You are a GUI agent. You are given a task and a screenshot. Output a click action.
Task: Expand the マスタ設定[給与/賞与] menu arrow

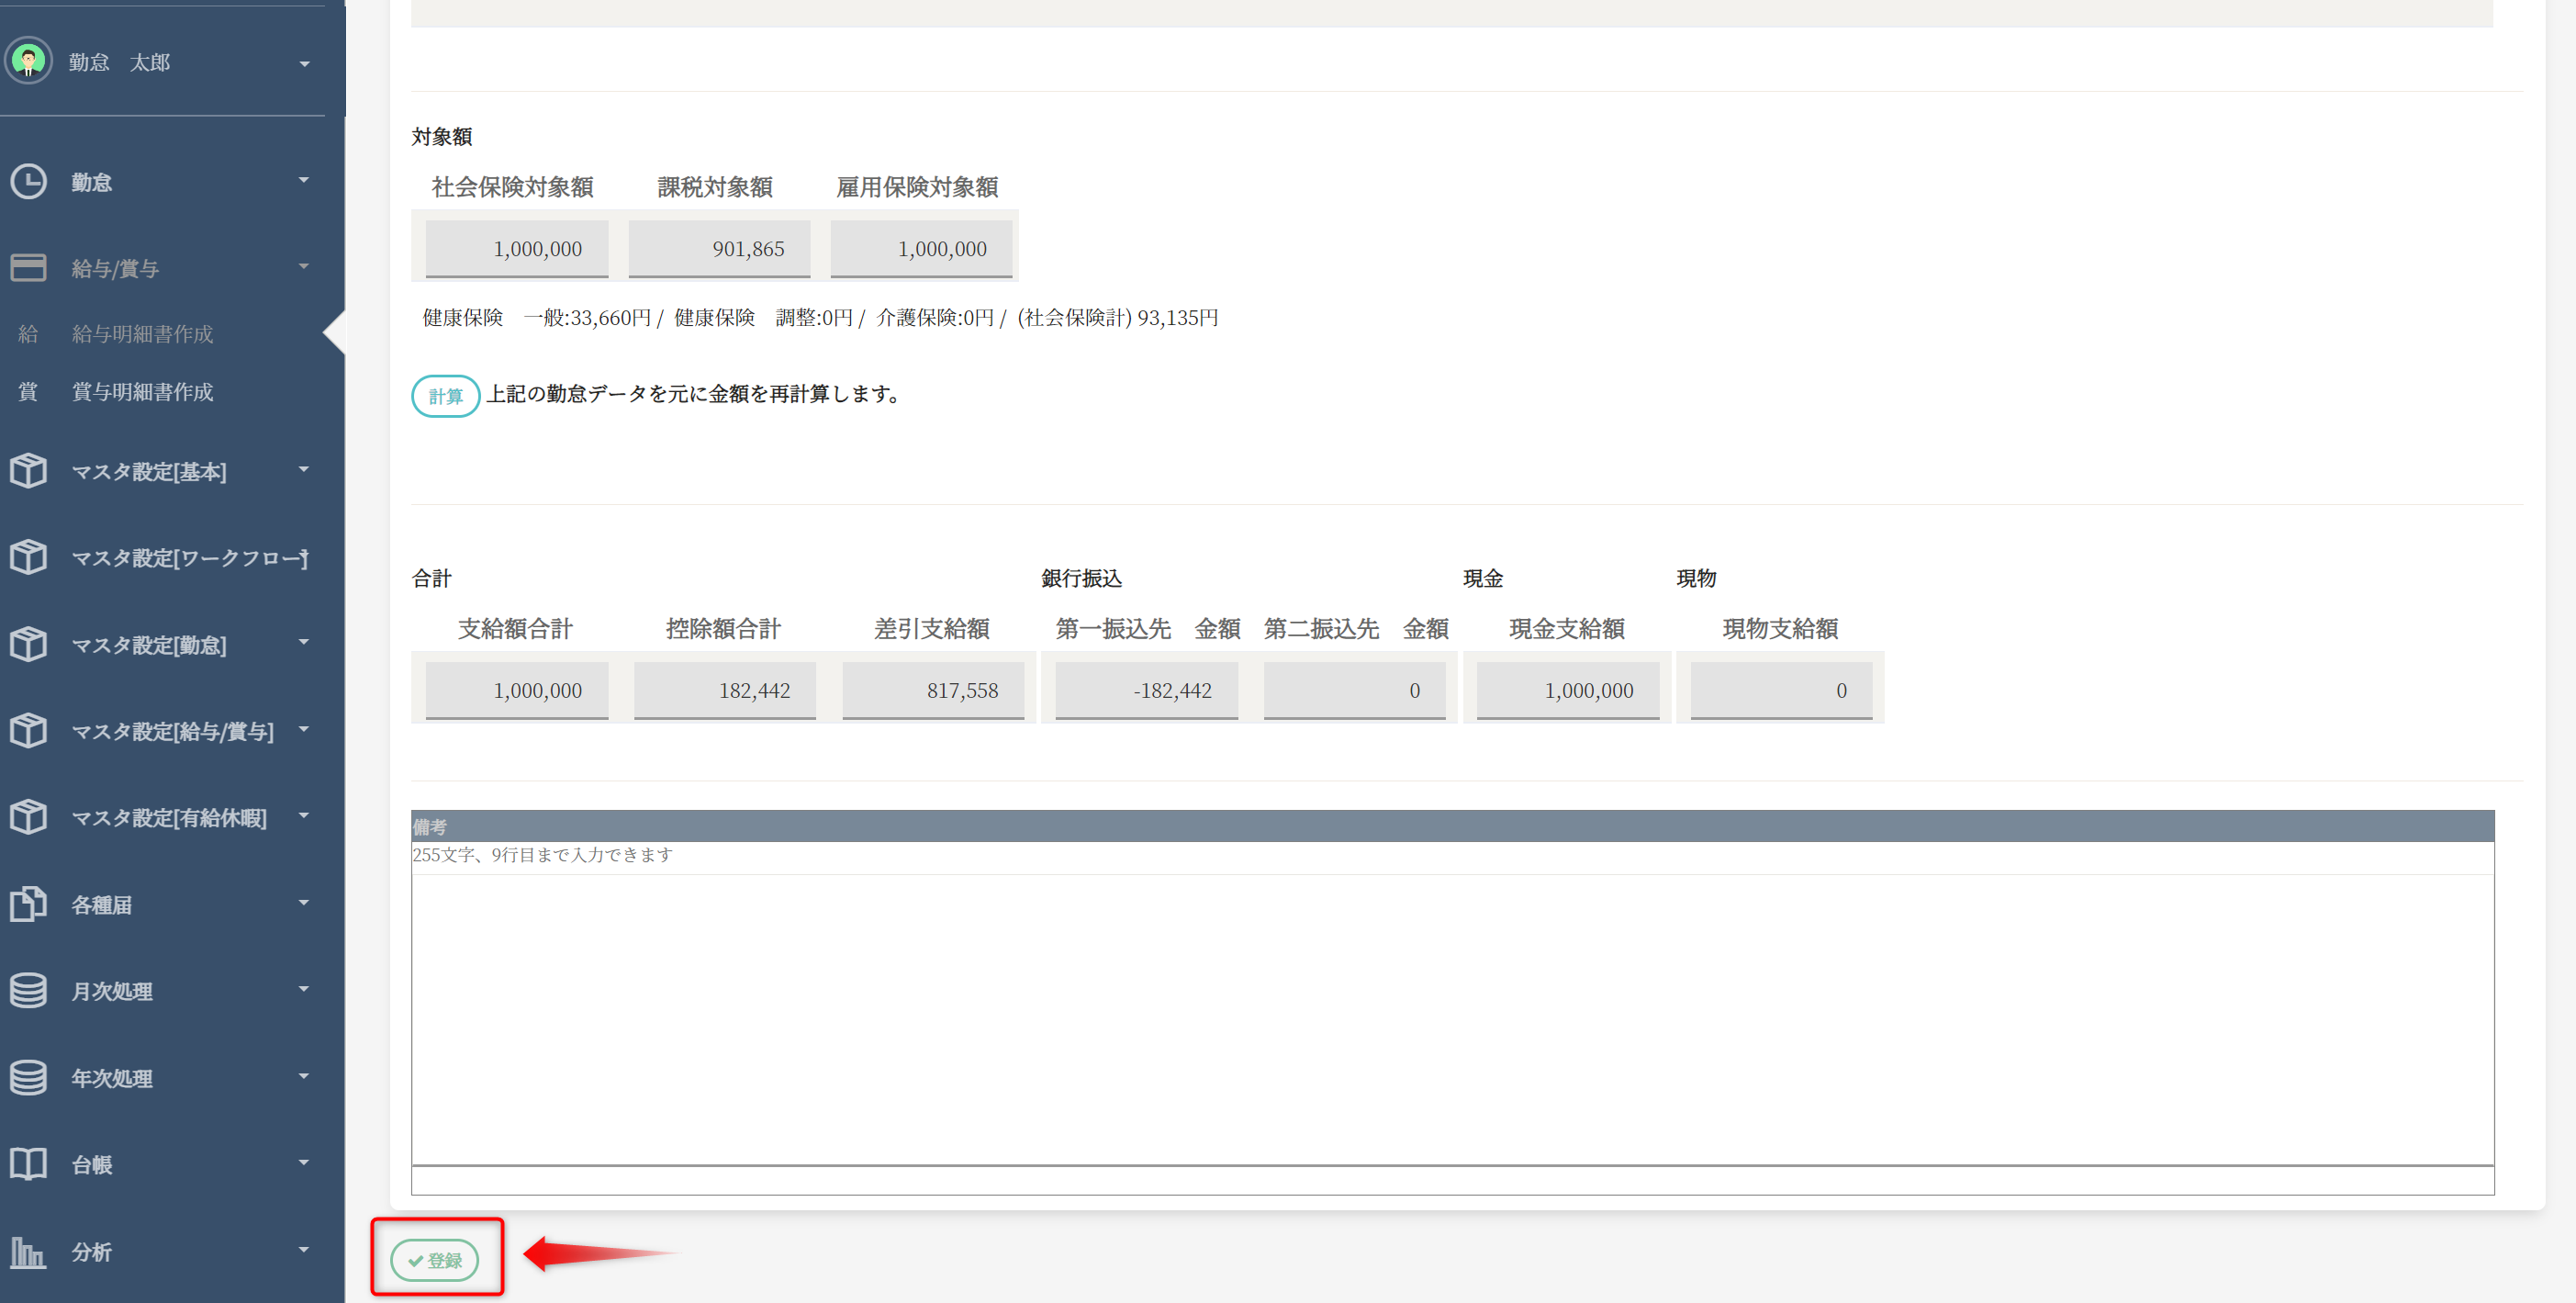point(304,730)
